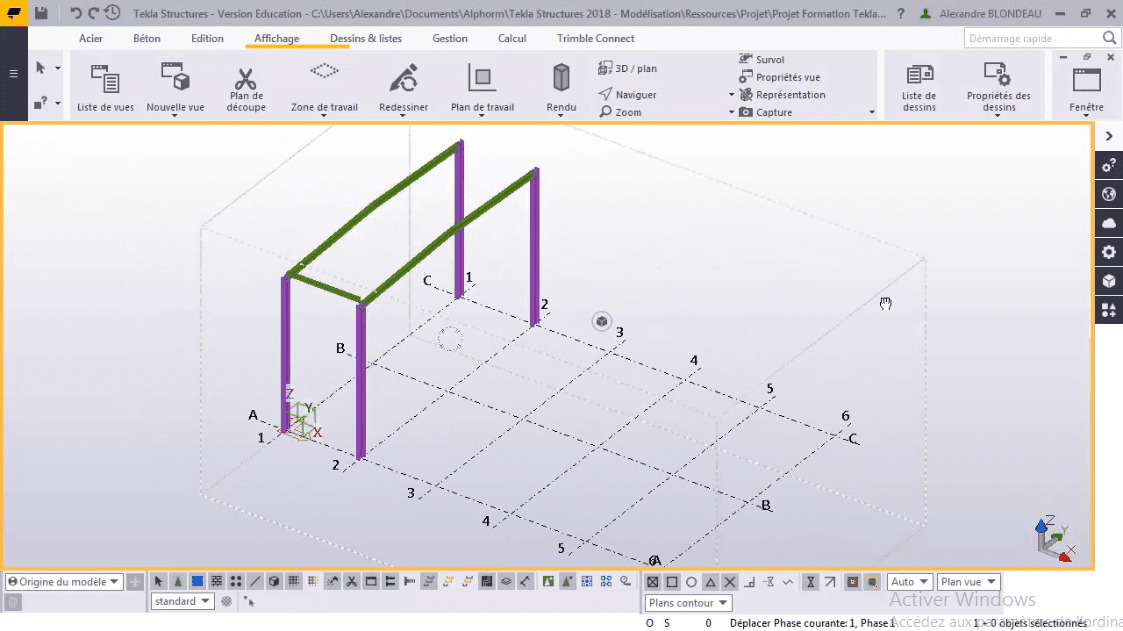Open the Auto snap depth dropdown
The image size is (1123, 631).
[909, 582]
